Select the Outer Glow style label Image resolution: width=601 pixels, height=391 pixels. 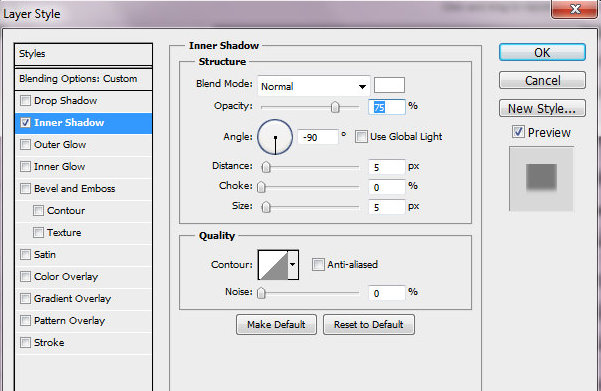[x=60, y=145]
